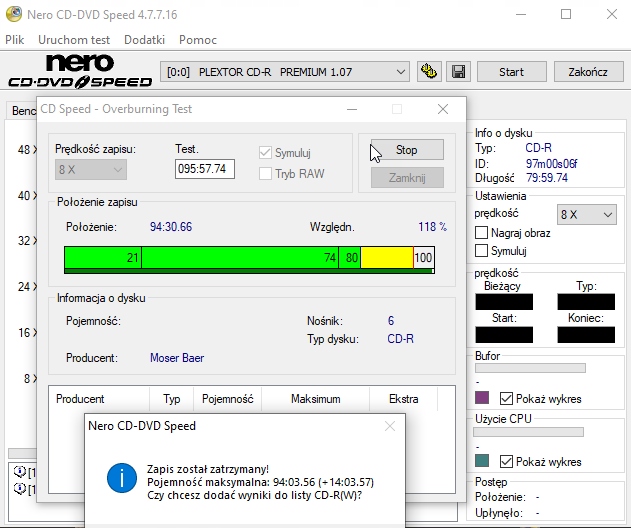The width and height of the screenshot is (631, 528).
Task: Click the Zakończ button
Action: point(588,72)
